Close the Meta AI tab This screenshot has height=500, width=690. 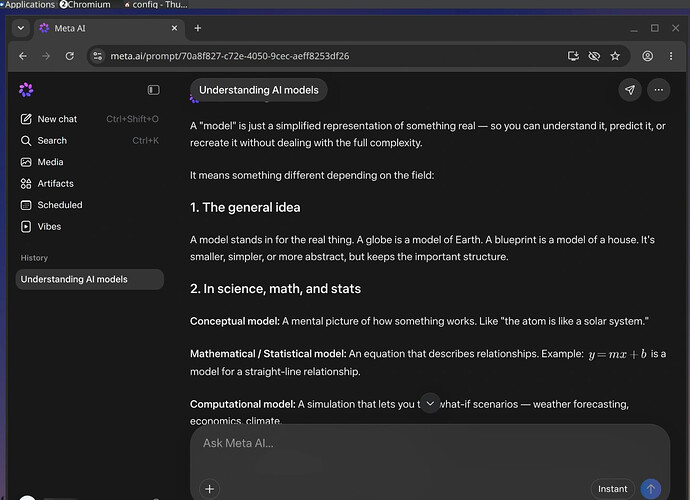click(x=174, y=28)
